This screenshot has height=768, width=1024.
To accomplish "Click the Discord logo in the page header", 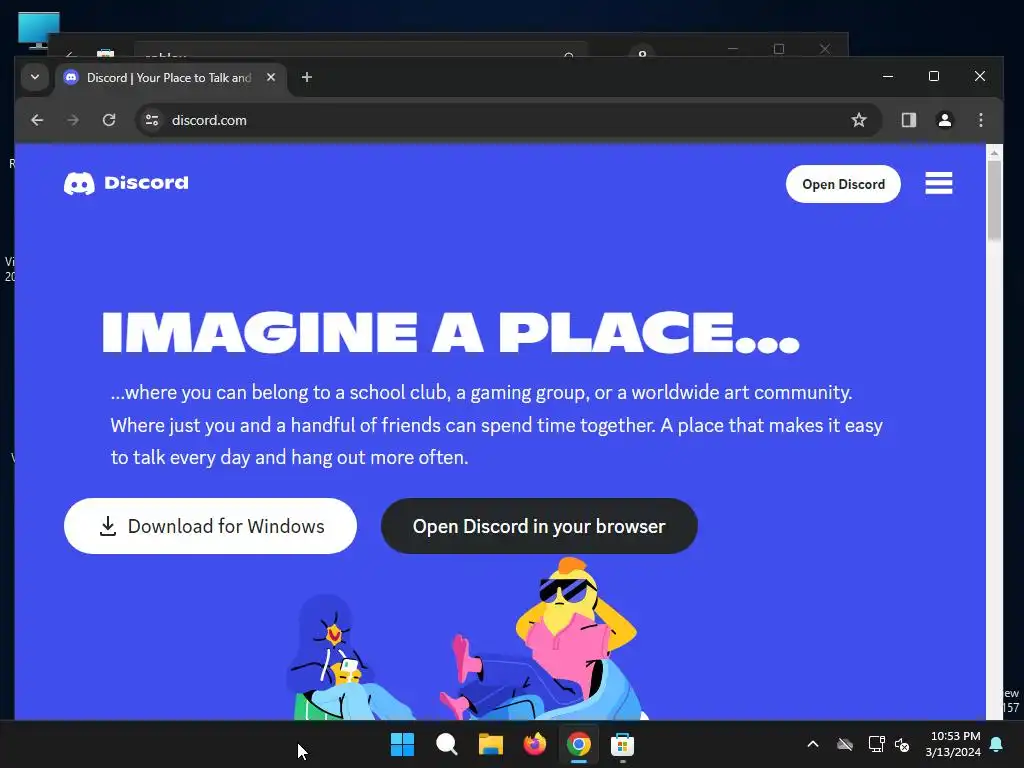I will (x=126, y=183).
